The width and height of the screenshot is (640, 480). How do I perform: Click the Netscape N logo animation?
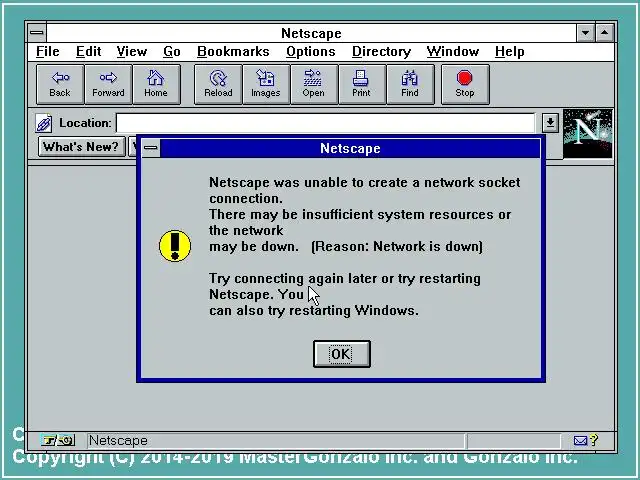(587, 133)
